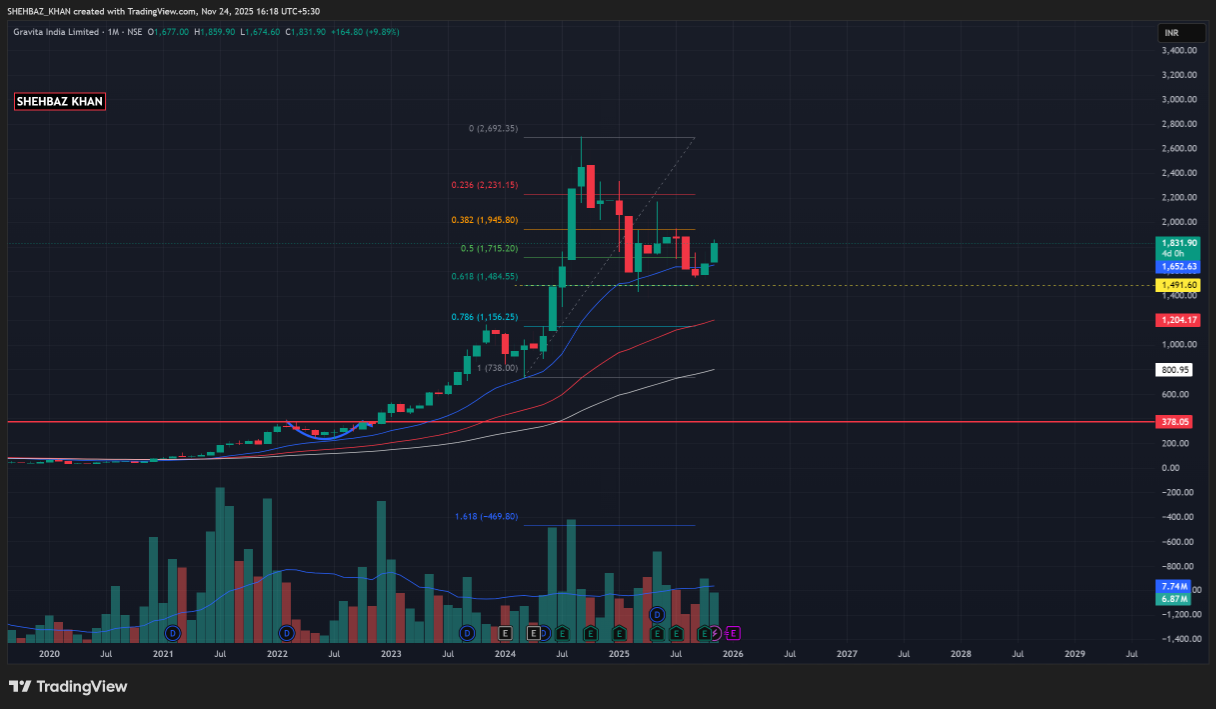The width and height of the screenshot is (1216, 709).
Task: Open the raised dividend marker in 2025
Action: pyautogui.click(x=657, y=614)
